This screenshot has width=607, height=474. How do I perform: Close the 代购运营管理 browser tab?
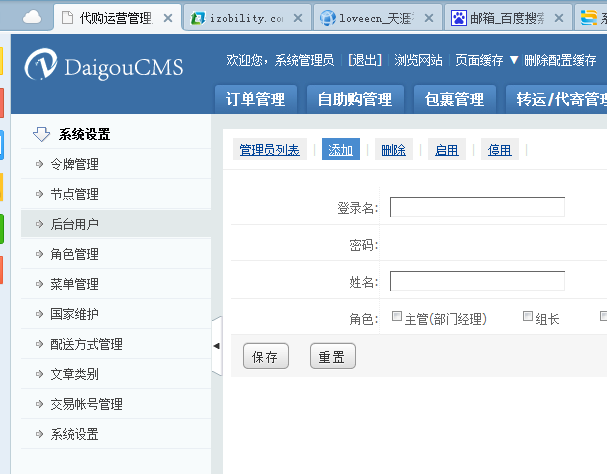coord(168,18)
